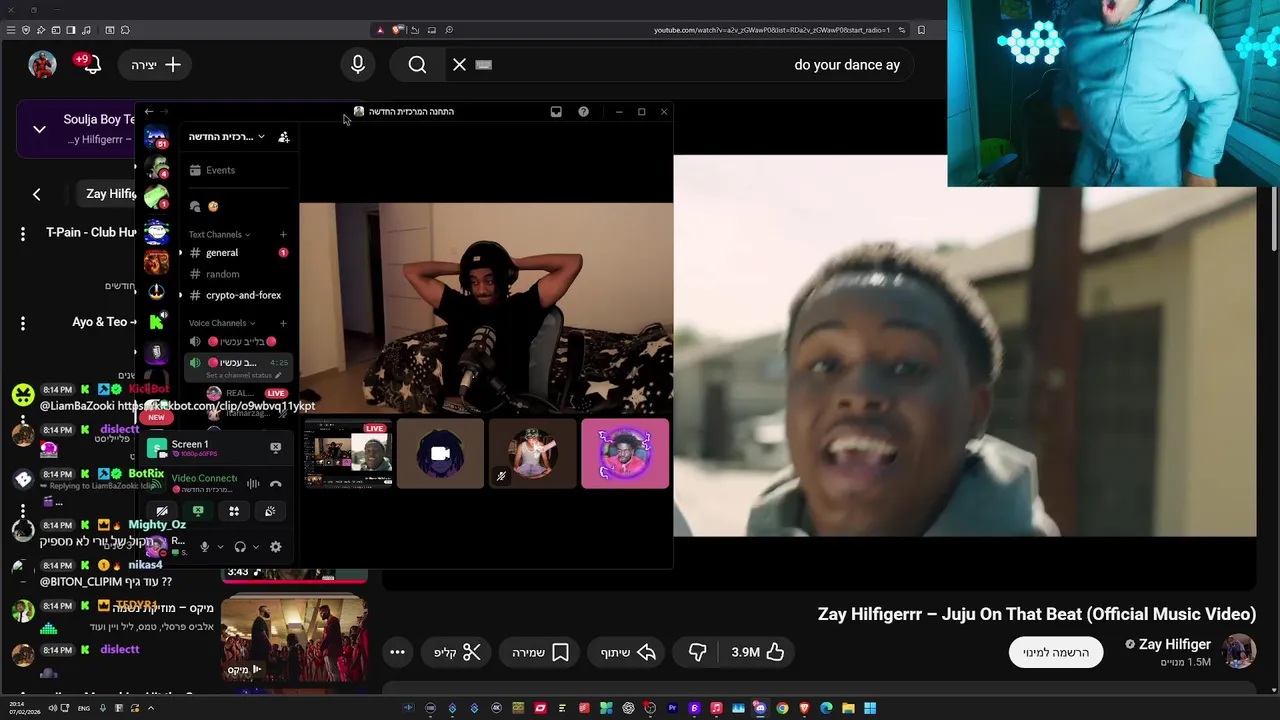Go back in Discord with arrow
This screenshot has width=1280, height=720.
[149, 112]
